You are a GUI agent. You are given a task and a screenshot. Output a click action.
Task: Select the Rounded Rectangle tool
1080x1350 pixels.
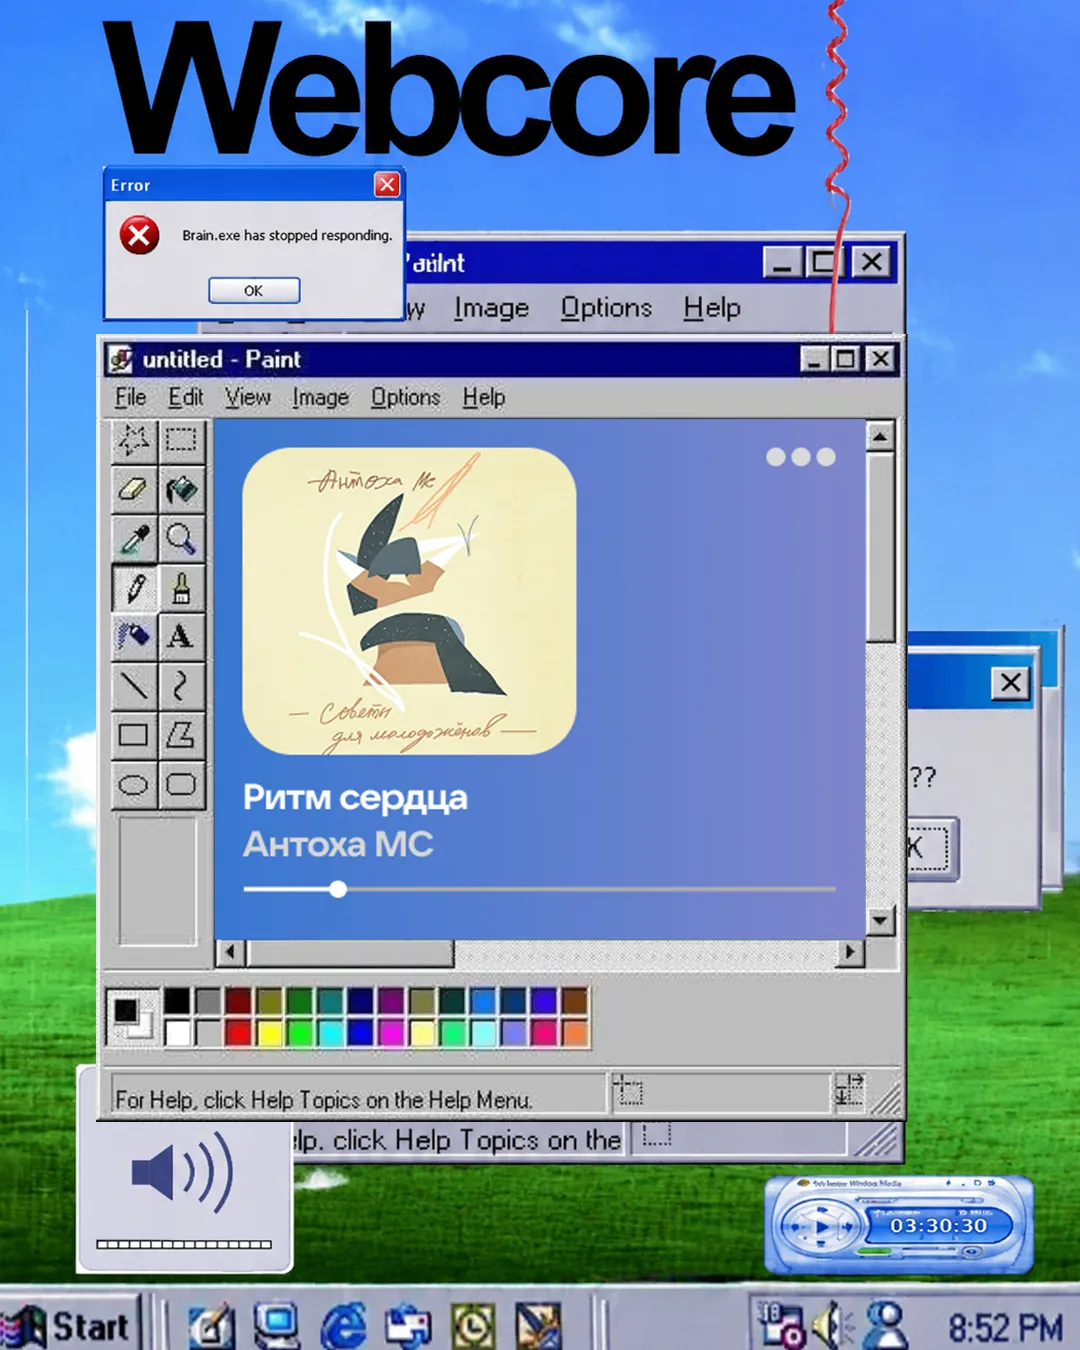(181, 784)
